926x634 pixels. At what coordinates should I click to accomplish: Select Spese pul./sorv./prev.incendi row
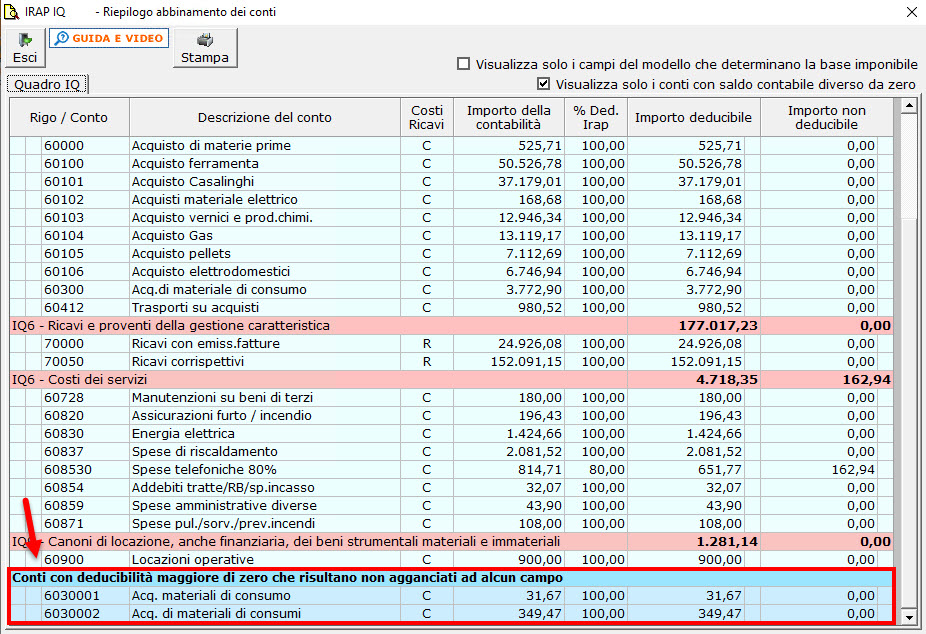[451, 524]
